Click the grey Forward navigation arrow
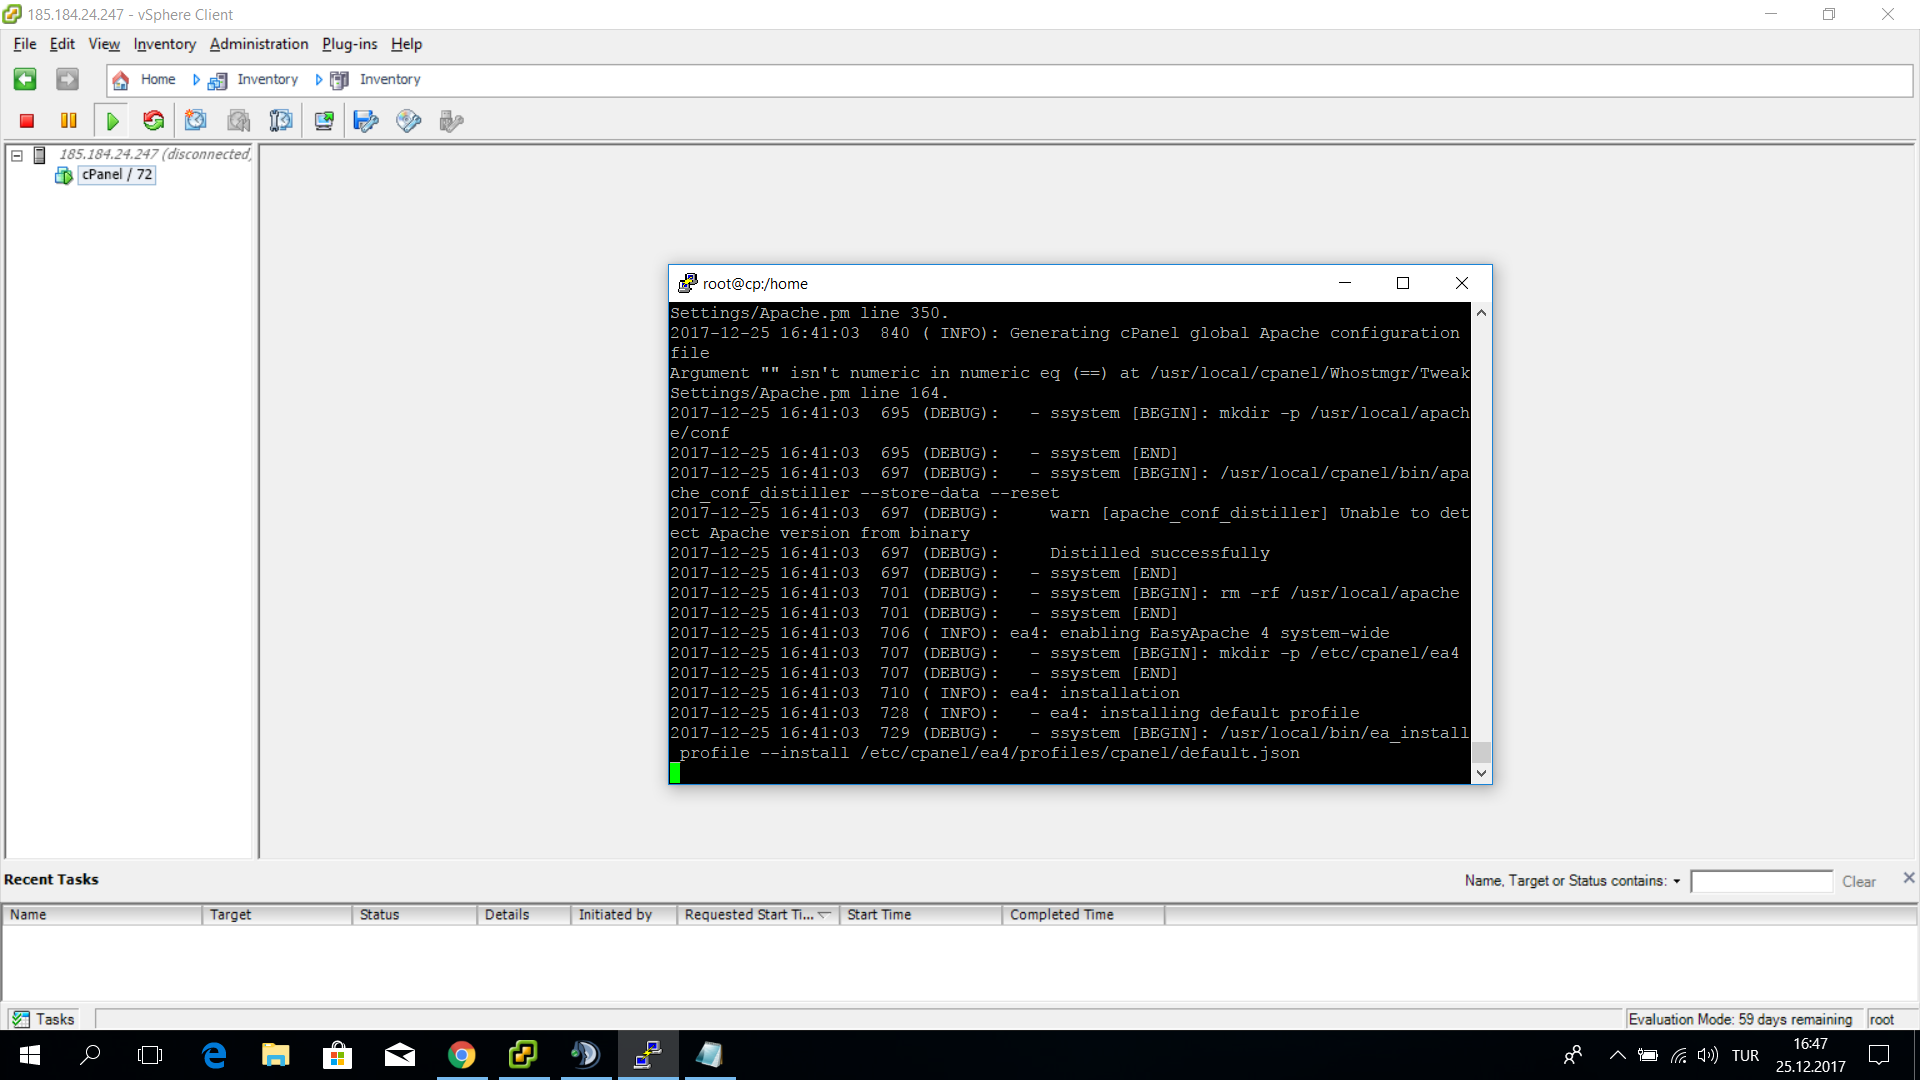The image size is (1920, 1080). pos(67,79)
